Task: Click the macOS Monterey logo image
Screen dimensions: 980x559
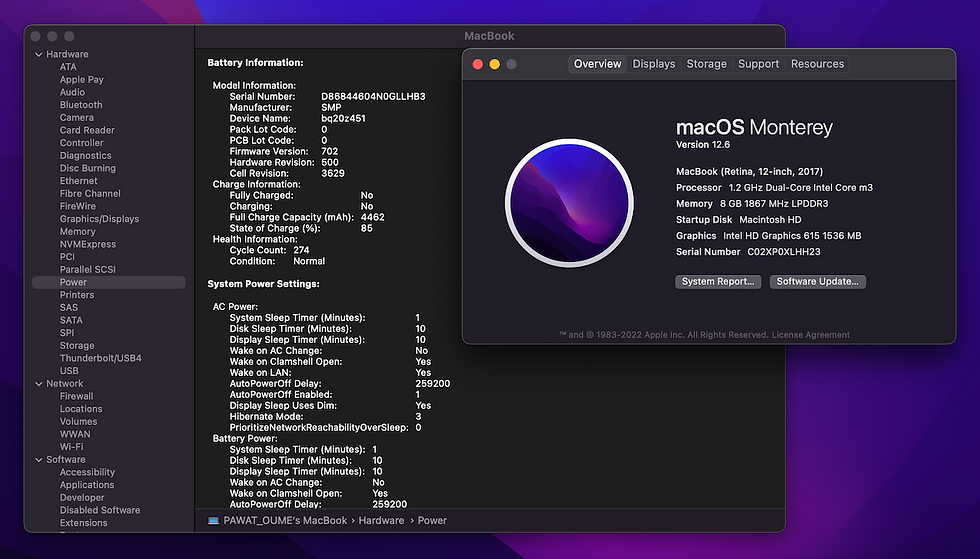Action: (x=569, y=203)
